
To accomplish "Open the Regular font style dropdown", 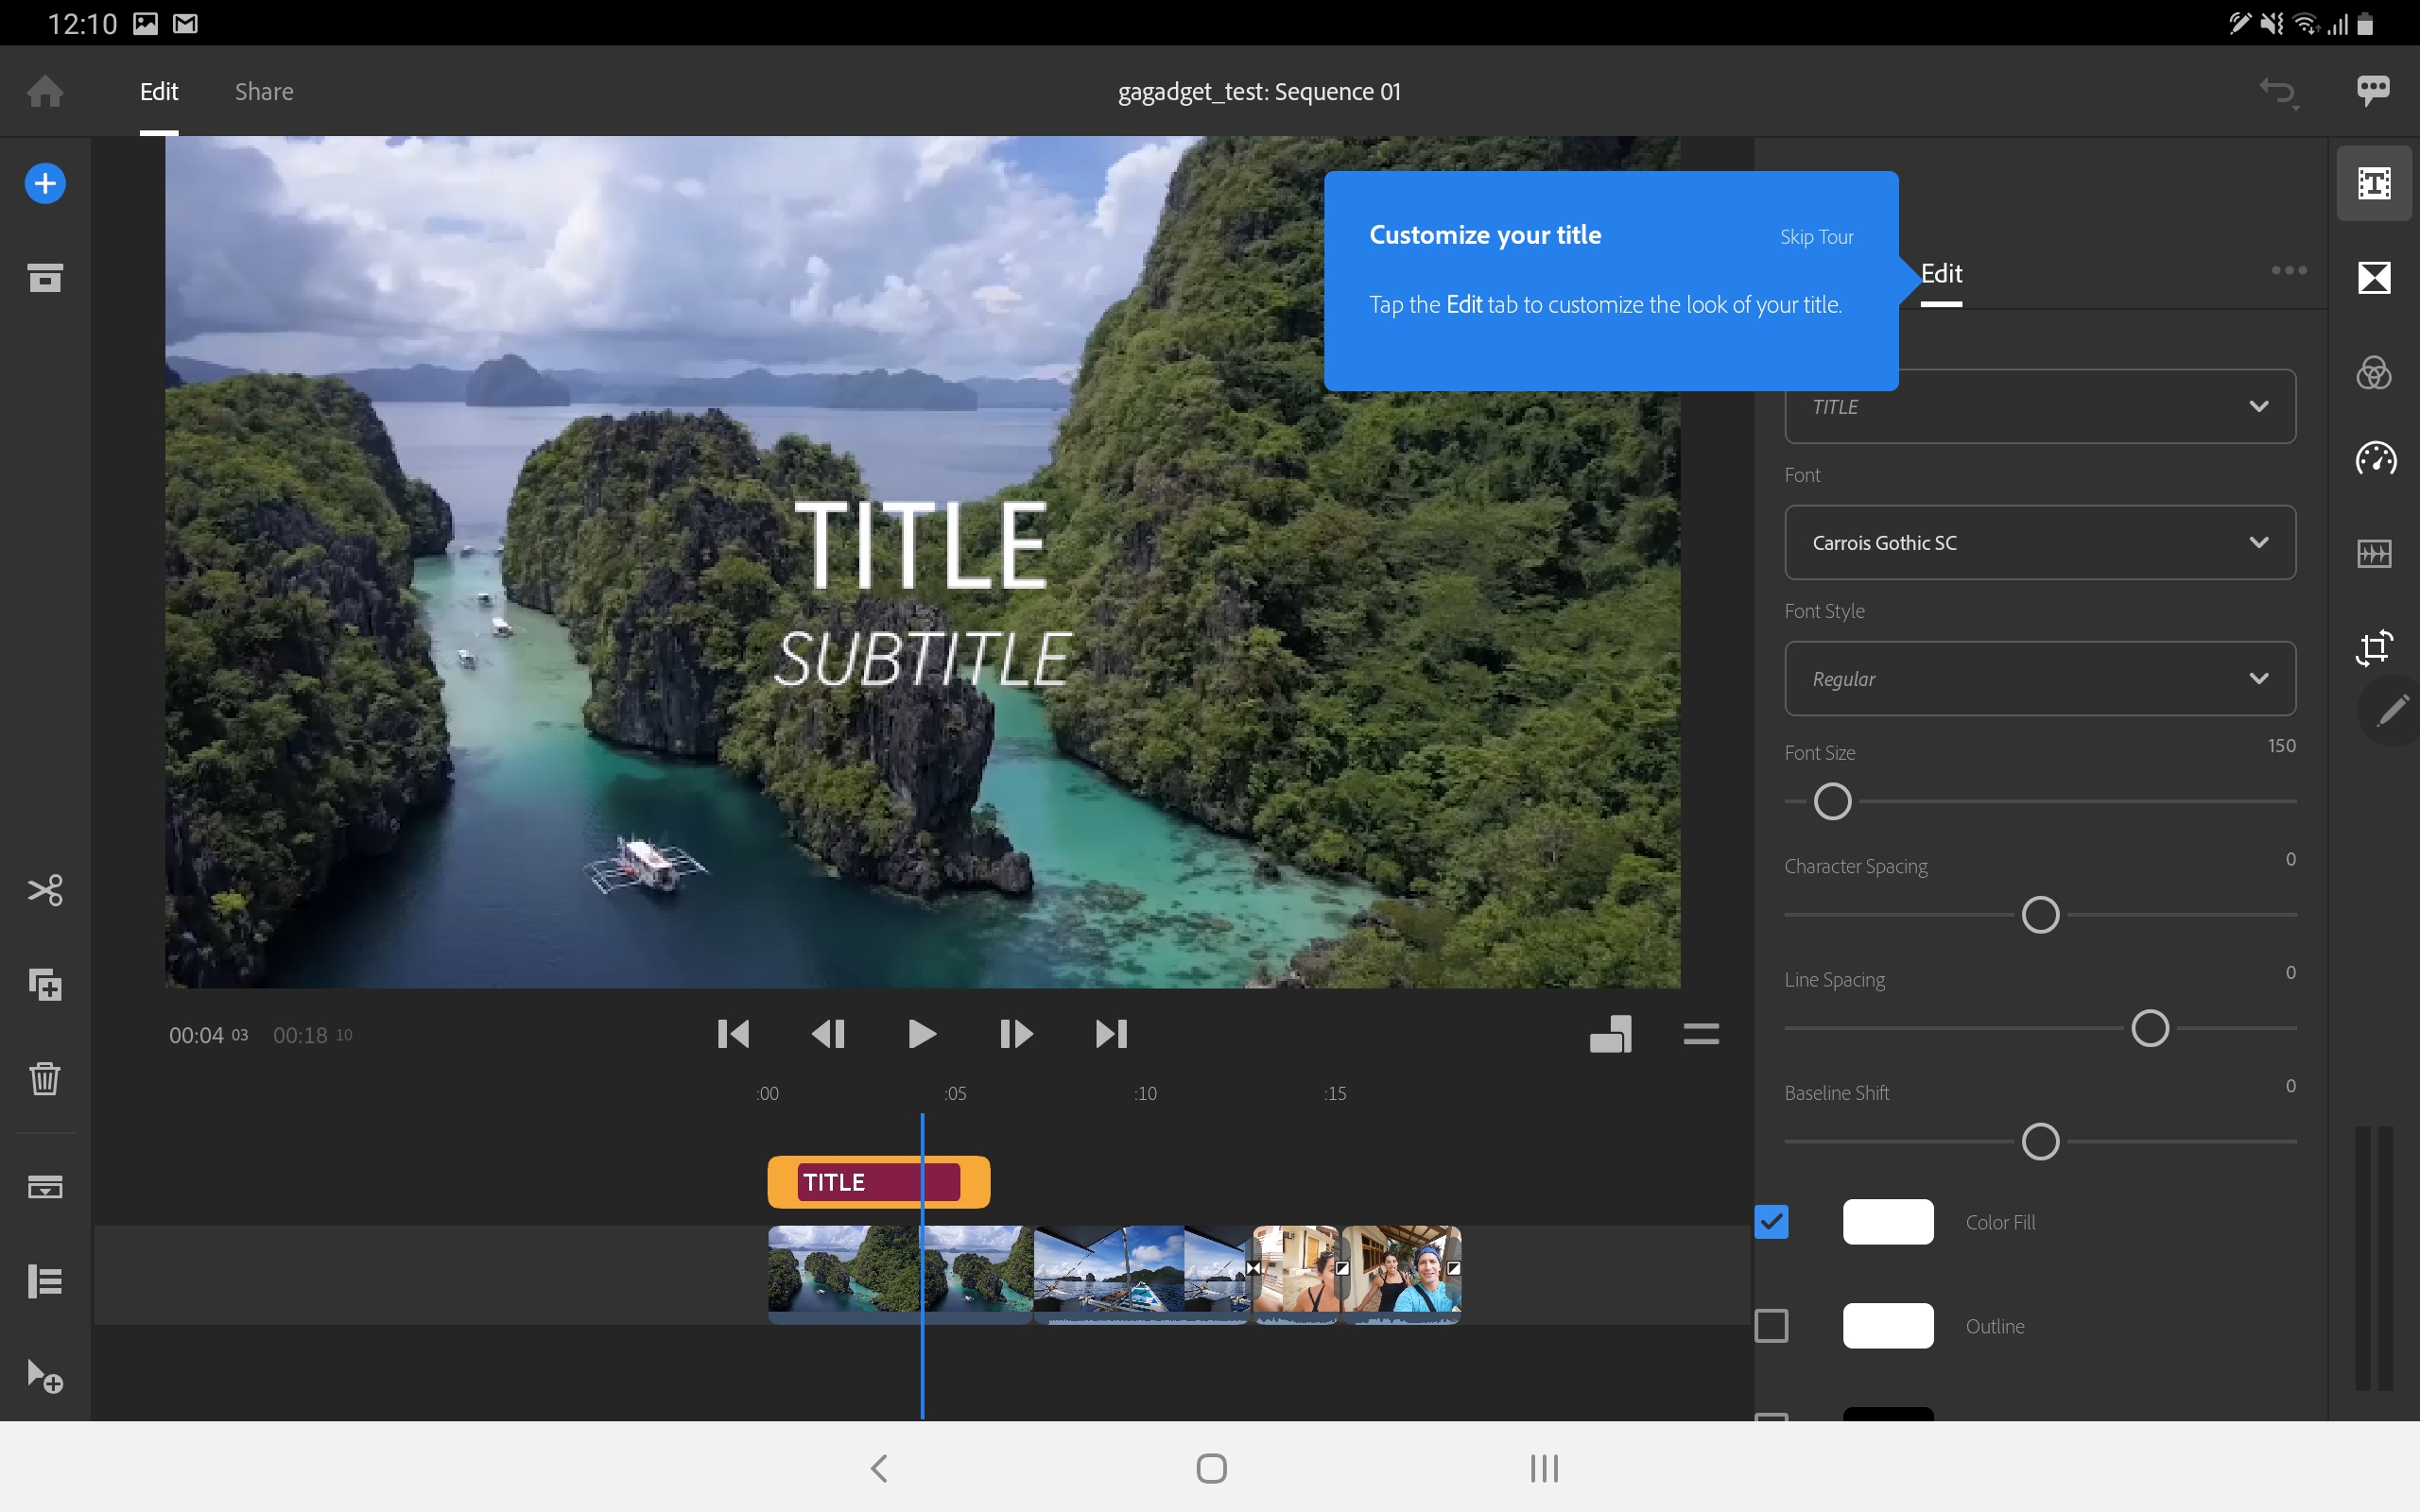I will click(2039, 678).
